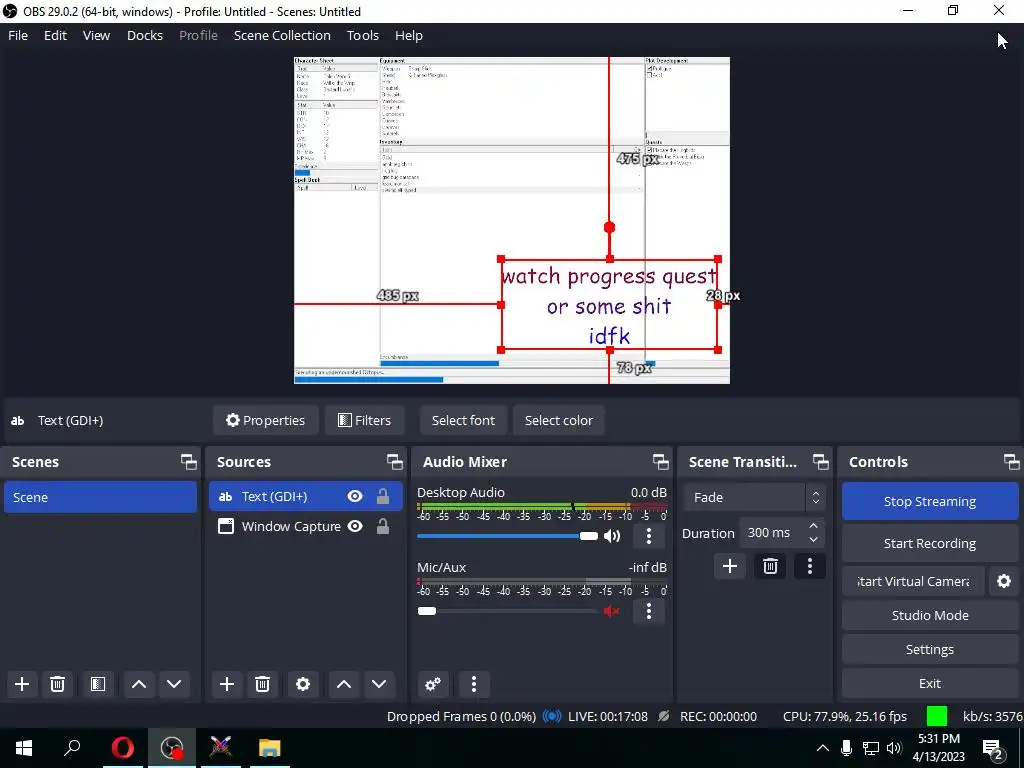
Task: Hide the Text (GDI+) source
Action: click(355, 496)
